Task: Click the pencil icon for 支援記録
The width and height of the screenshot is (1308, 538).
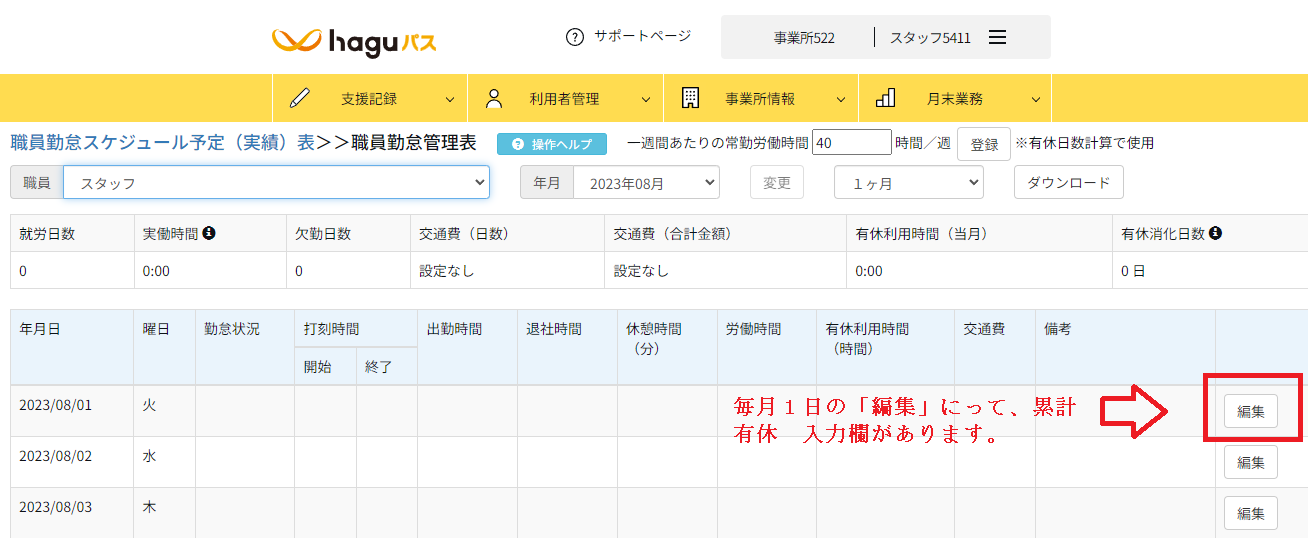Action: (300, 98)
